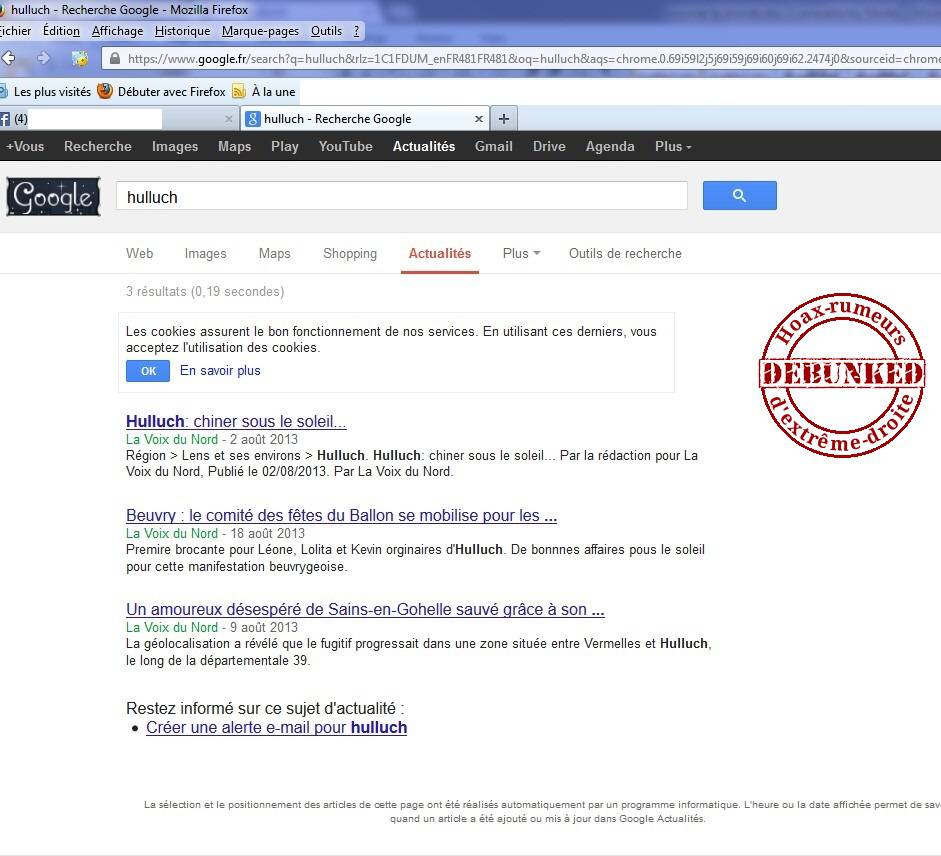Select the red Actualités results tab
The height and width of the screenshot is (856, 941).
tap(440, 253)
